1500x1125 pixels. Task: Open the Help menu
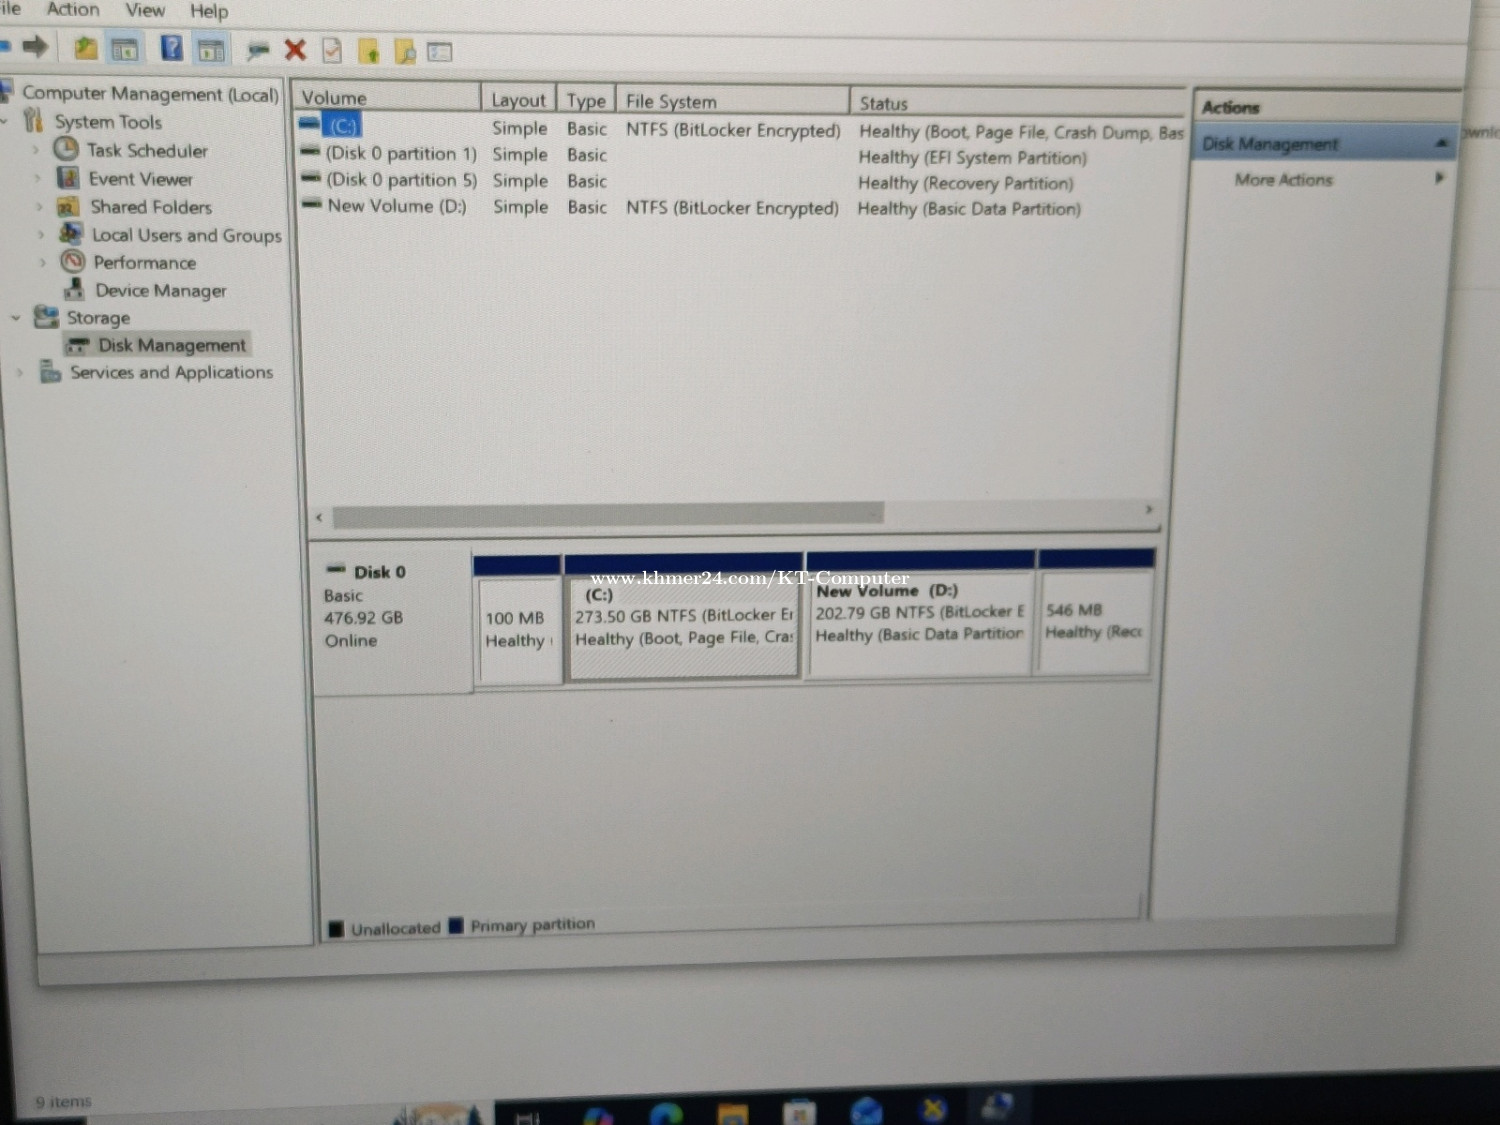point(209,12)
